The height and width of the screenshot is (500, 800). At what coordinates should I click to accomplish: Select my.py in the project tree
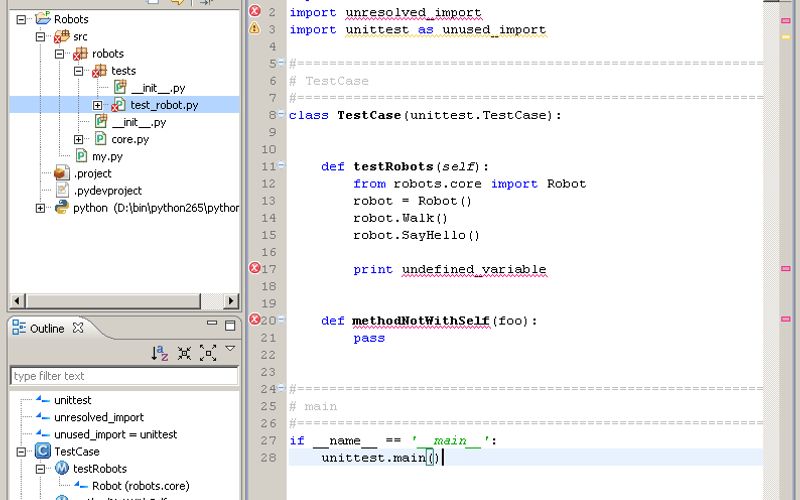click(107, 156)
